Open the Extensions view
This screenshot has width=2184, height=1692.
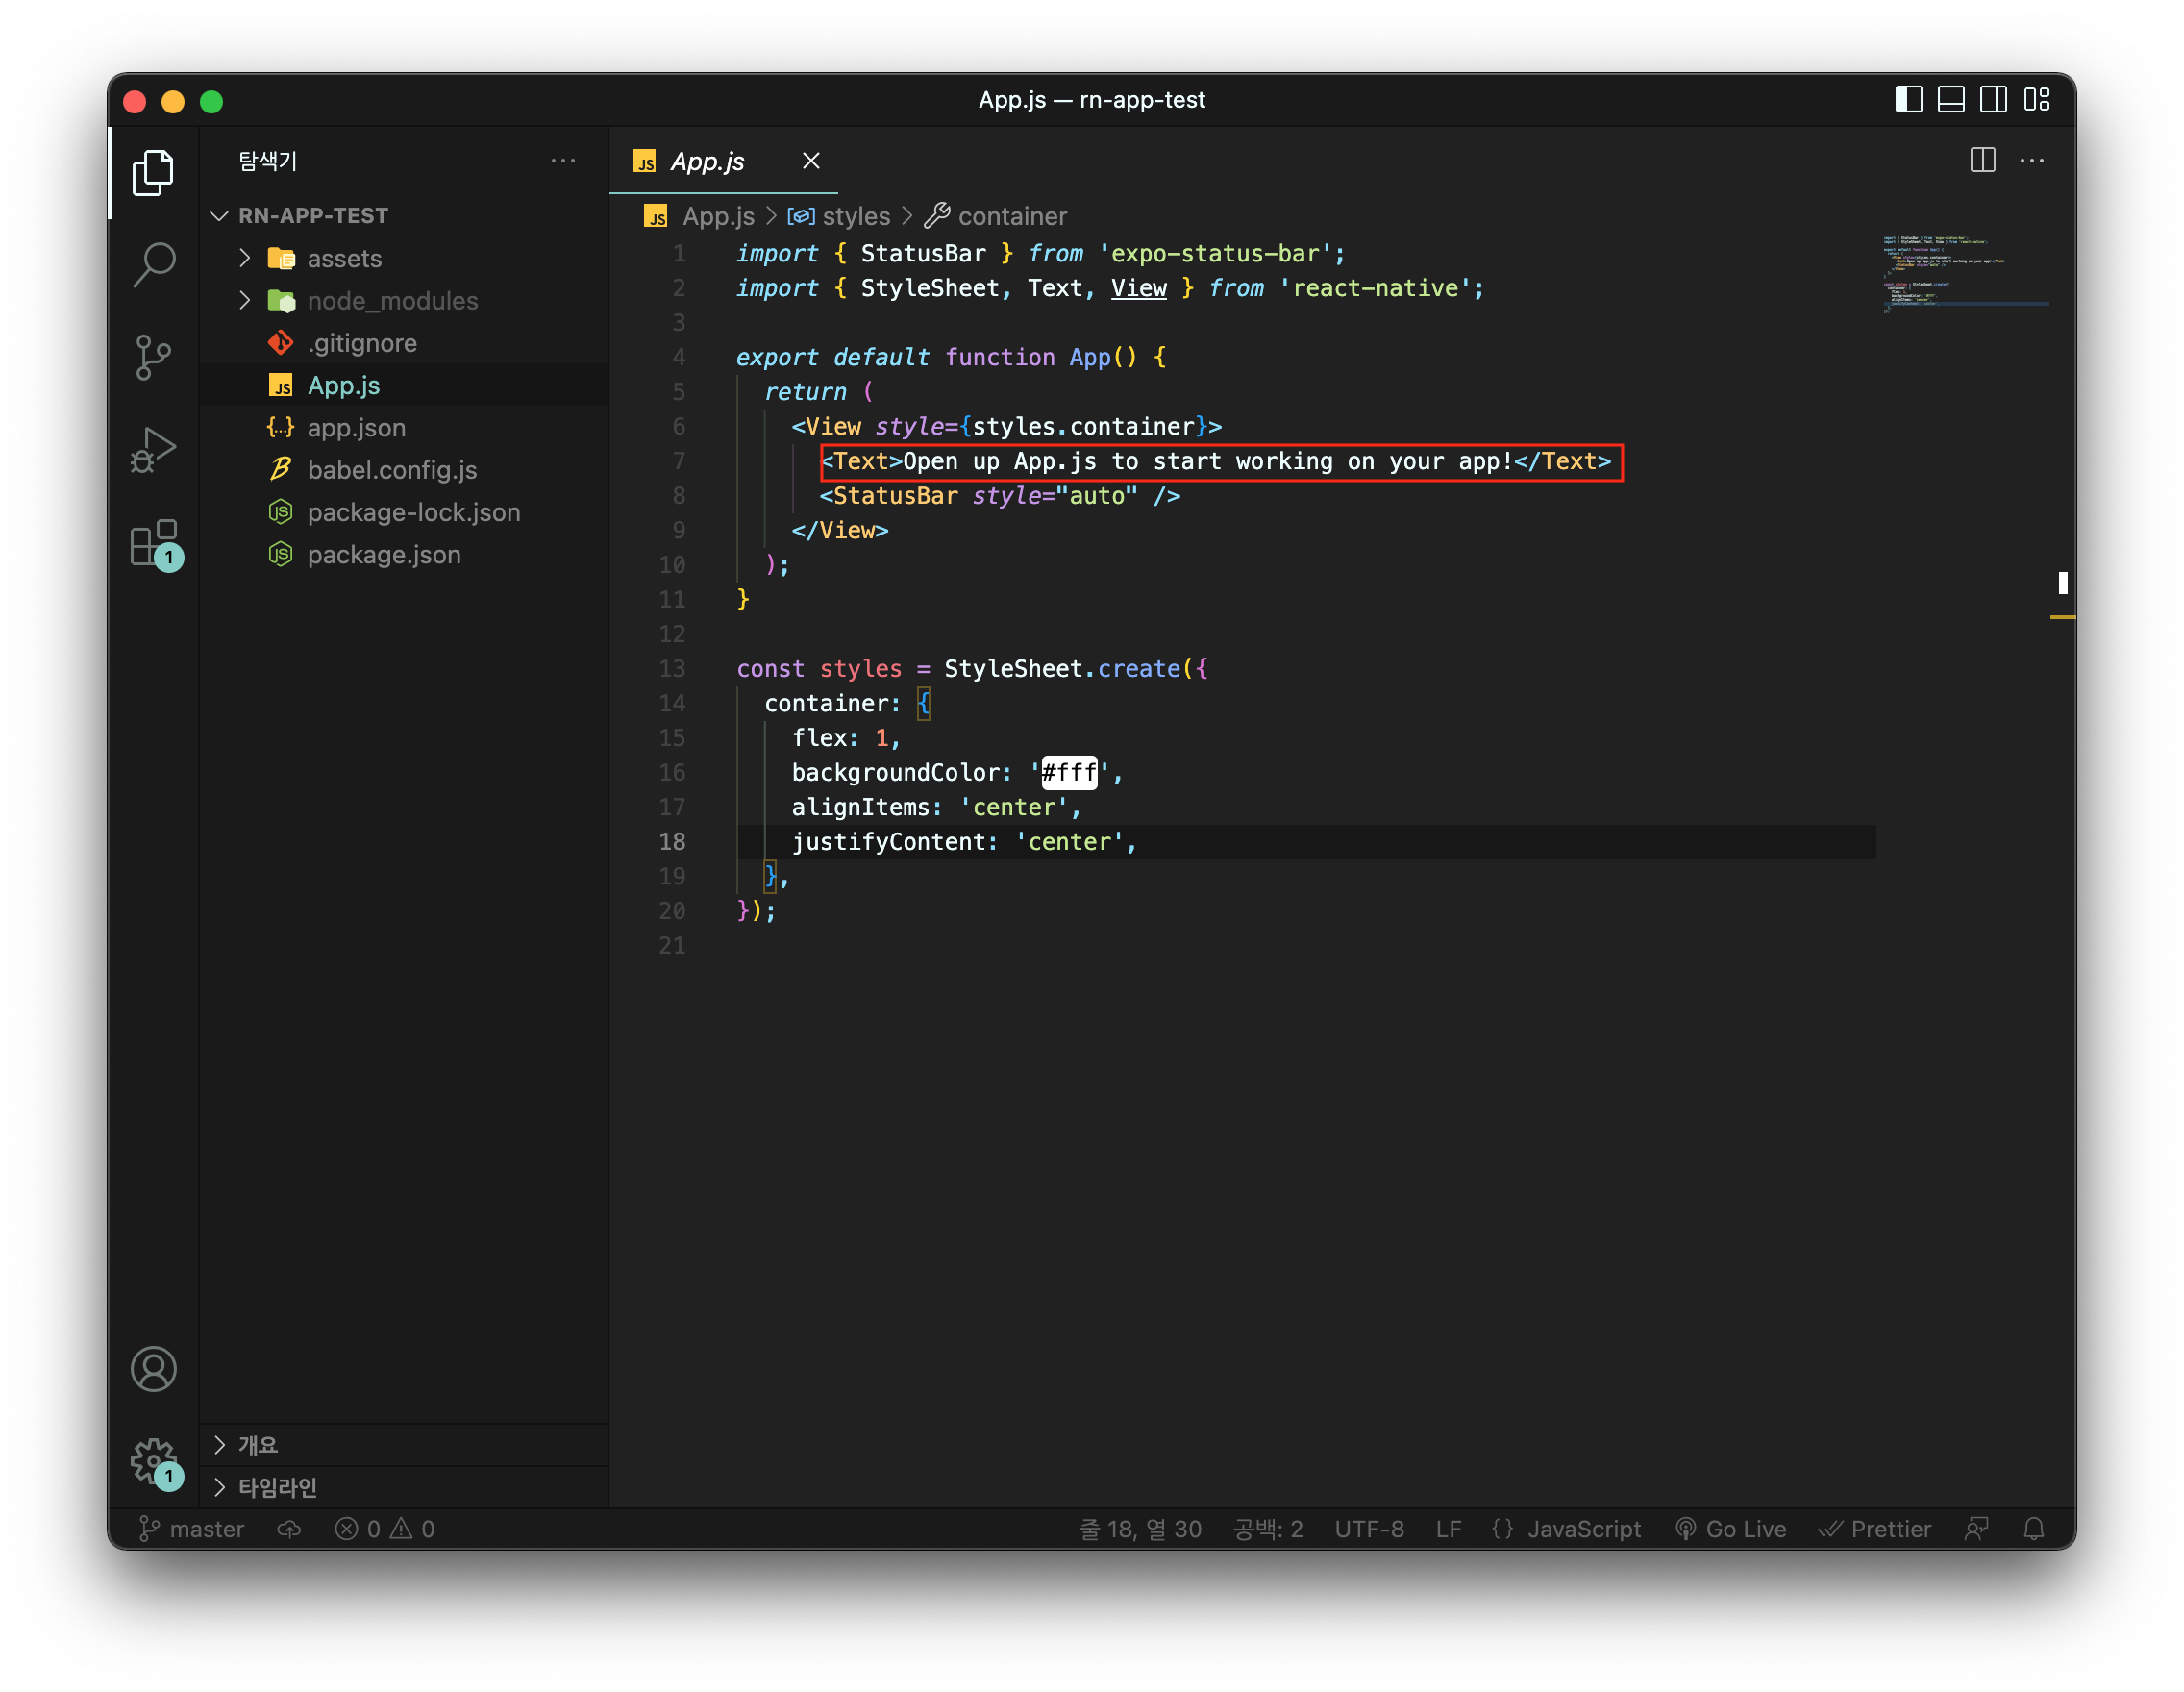[154, 543]
